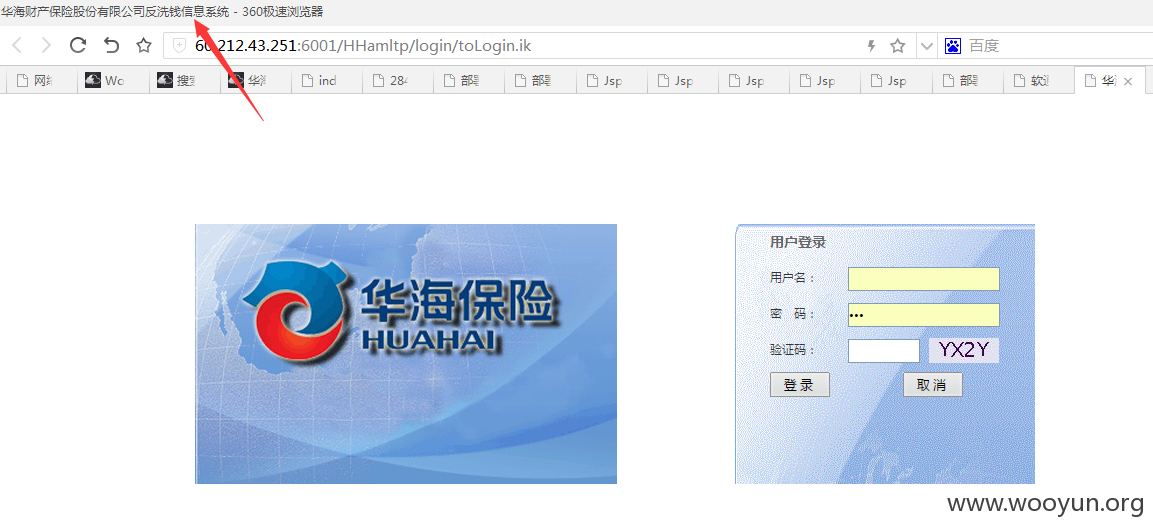Reload the login page
Screen dimensions: 1153x532
[x=78, y=46]
